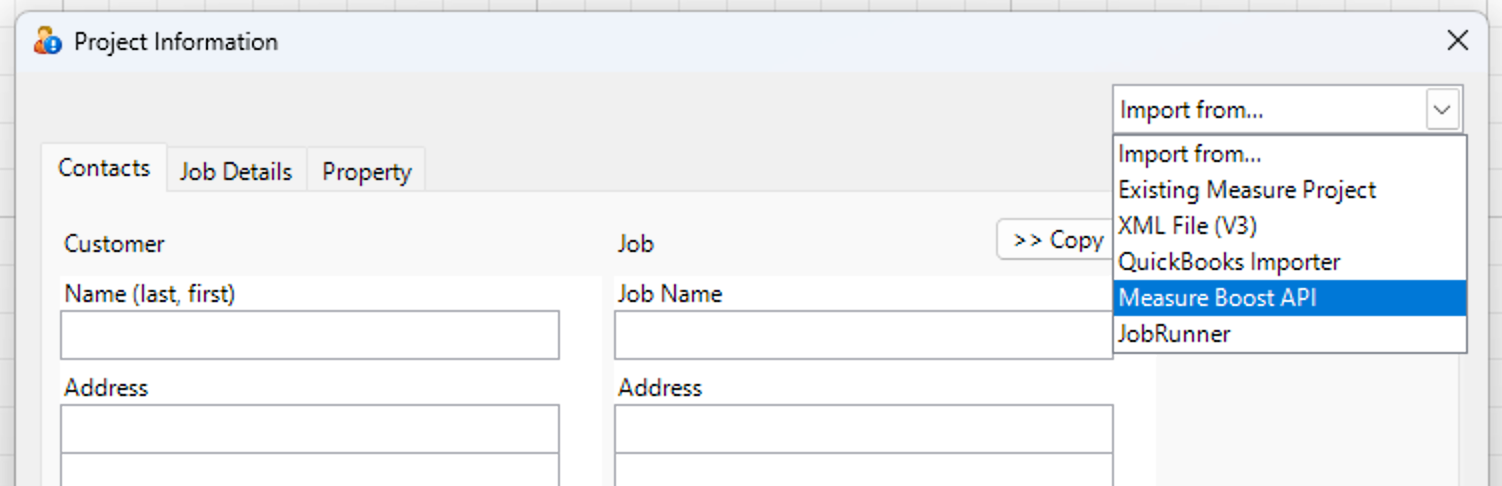Click into the Job Name field
Image resolution: width=1502 pixels, height=486 pixels.
[864, 335]
